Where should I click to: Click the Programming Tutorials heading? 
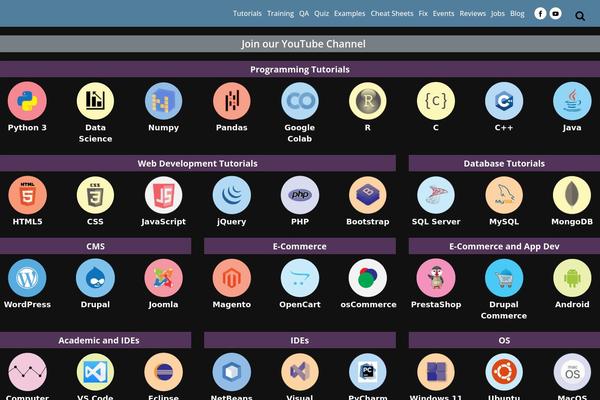pyautogui.click(x=300, y=69)
